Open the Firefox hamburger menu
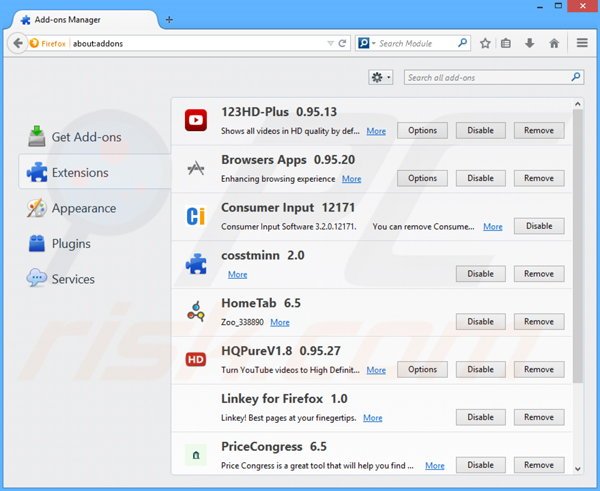 [582, 43]
